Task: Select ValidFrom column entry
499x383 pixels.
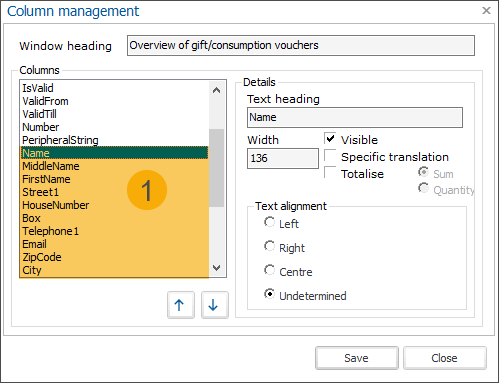Action: 114,101
